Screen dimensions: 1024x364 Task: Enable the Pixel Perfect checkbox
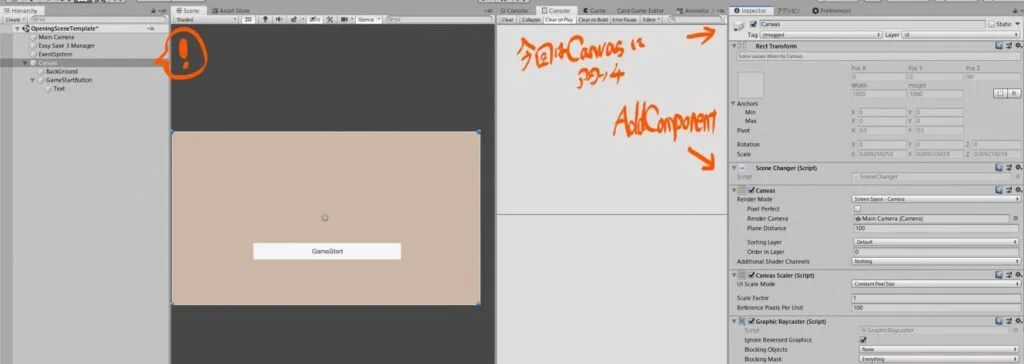[x=857, y=209]
